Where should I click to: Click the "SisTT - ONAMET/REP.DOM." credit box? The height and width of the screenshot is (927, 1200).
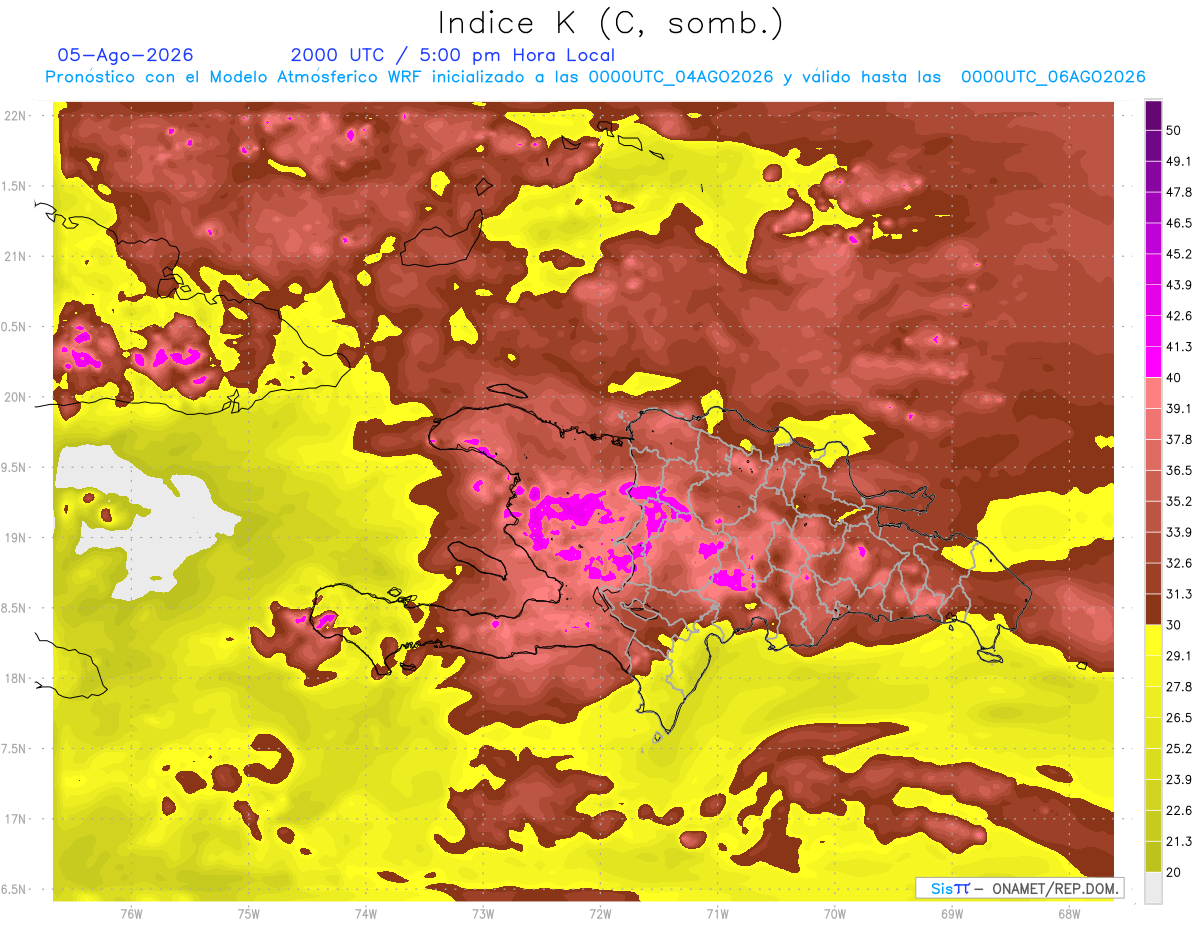(x=1020, y=888)
